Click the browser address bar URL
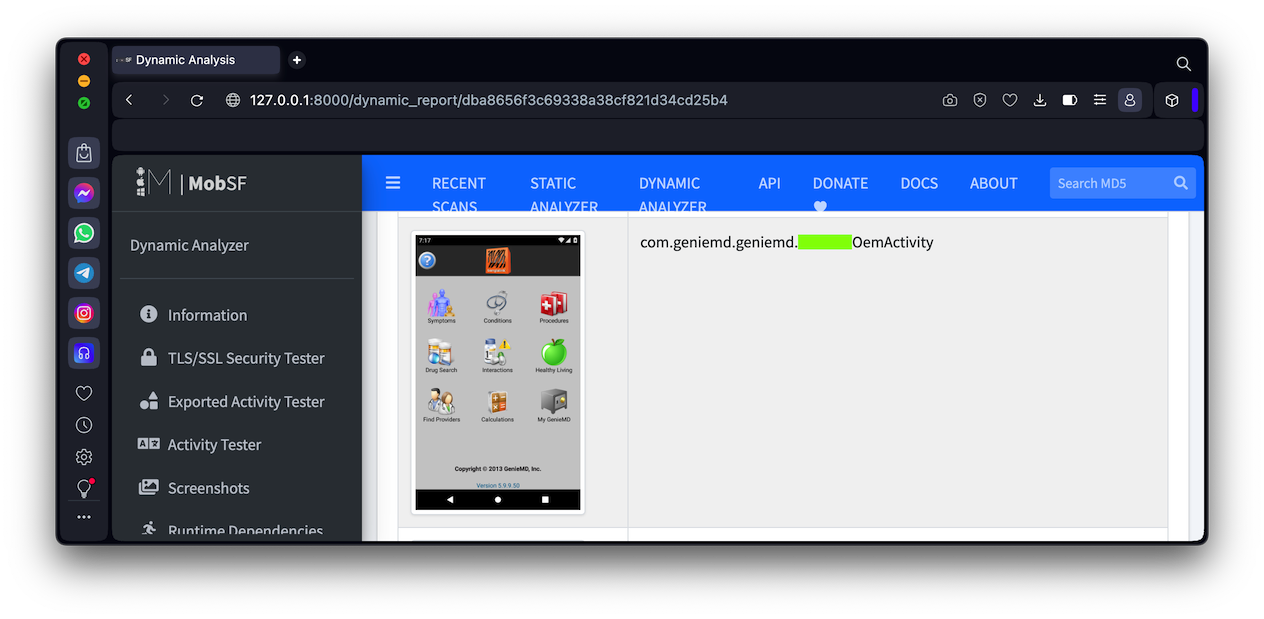Screen dimensions: 1264x619 (x=489, y=100)
